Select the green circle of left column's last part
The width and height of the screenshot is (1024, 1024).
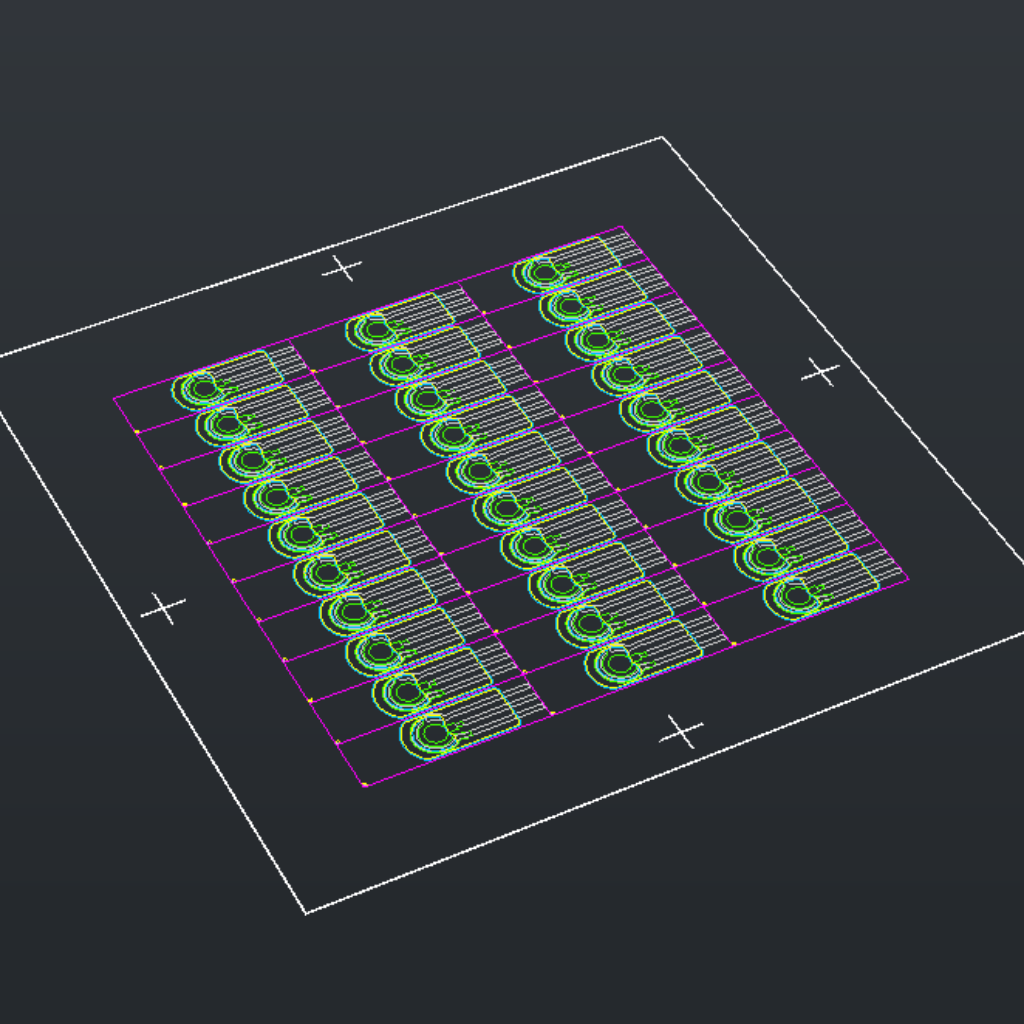tap(432, 734)
